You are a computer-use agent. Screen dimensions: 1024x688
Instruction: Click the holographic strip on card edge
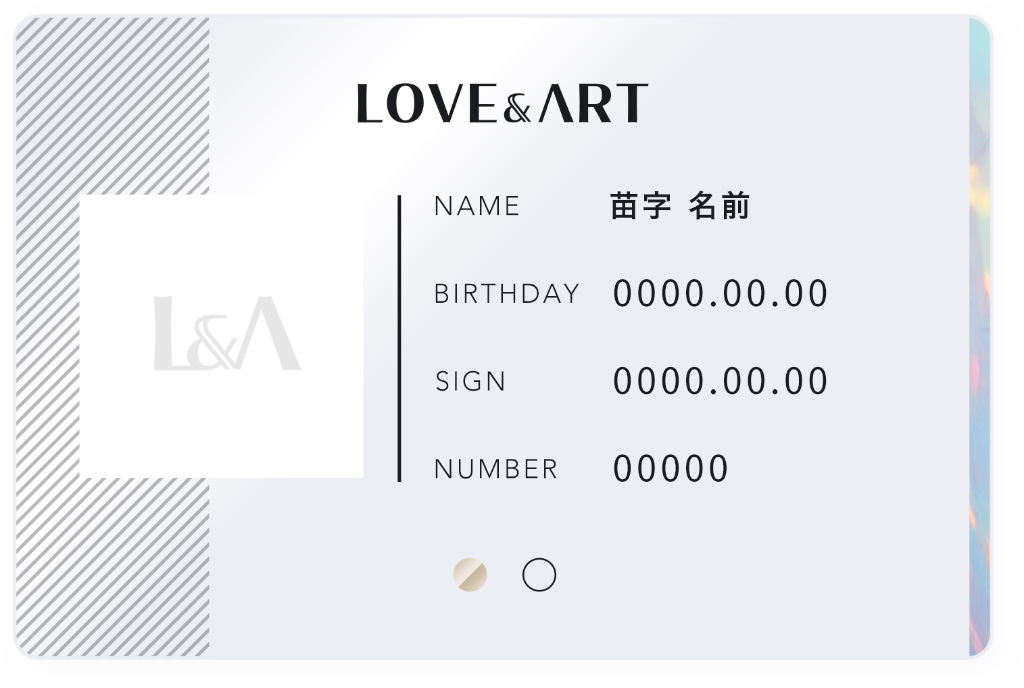point(979,340)
